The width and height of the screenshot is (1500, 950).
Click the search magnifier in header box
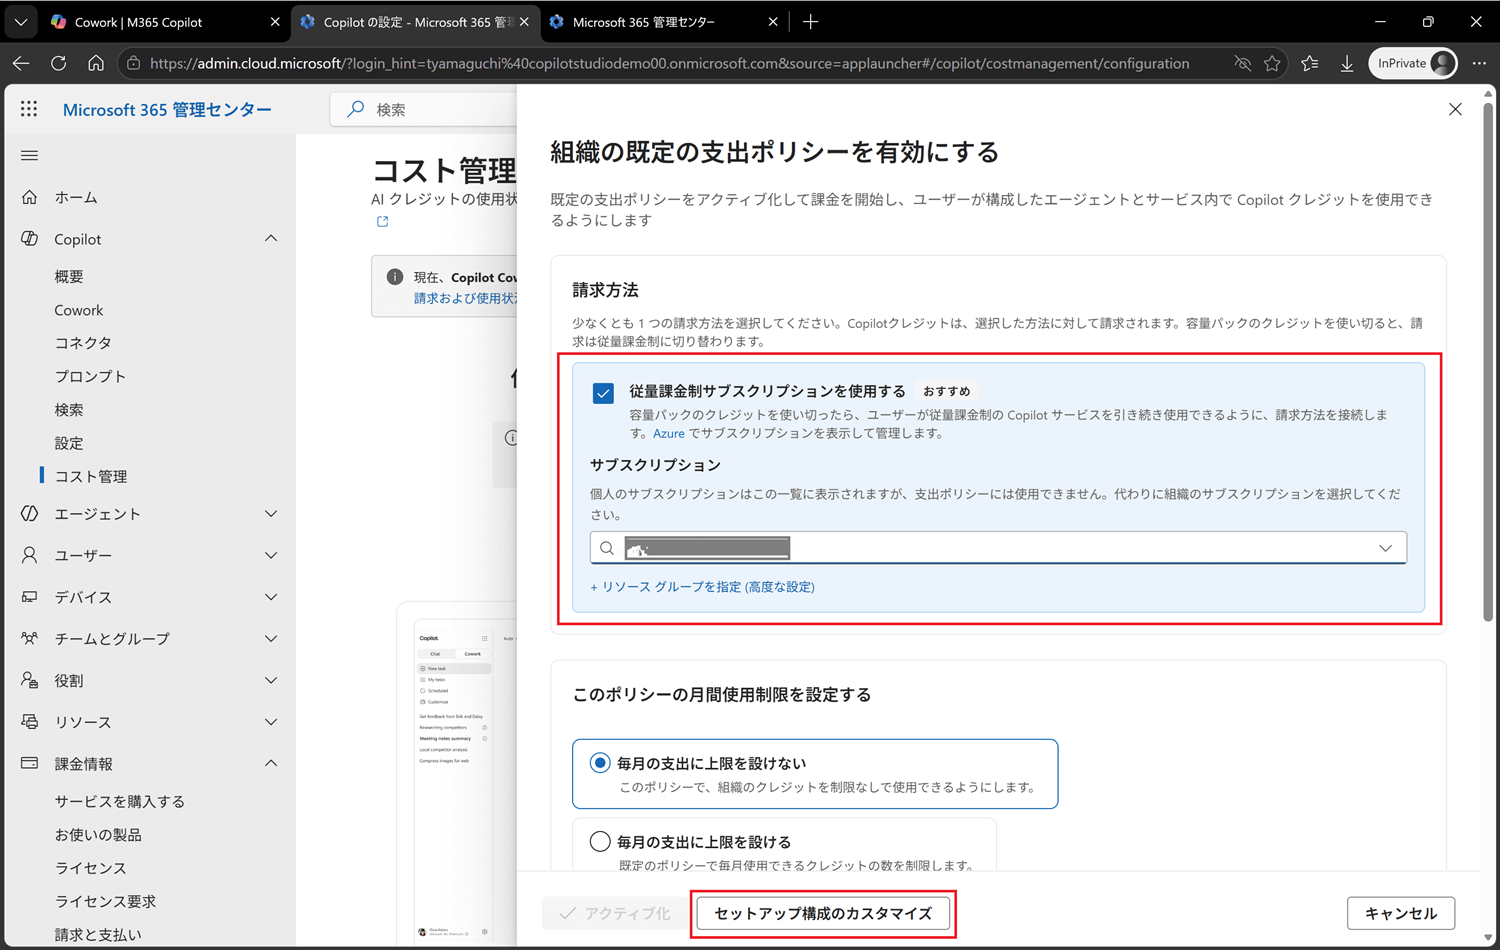(x=355, y=109)
